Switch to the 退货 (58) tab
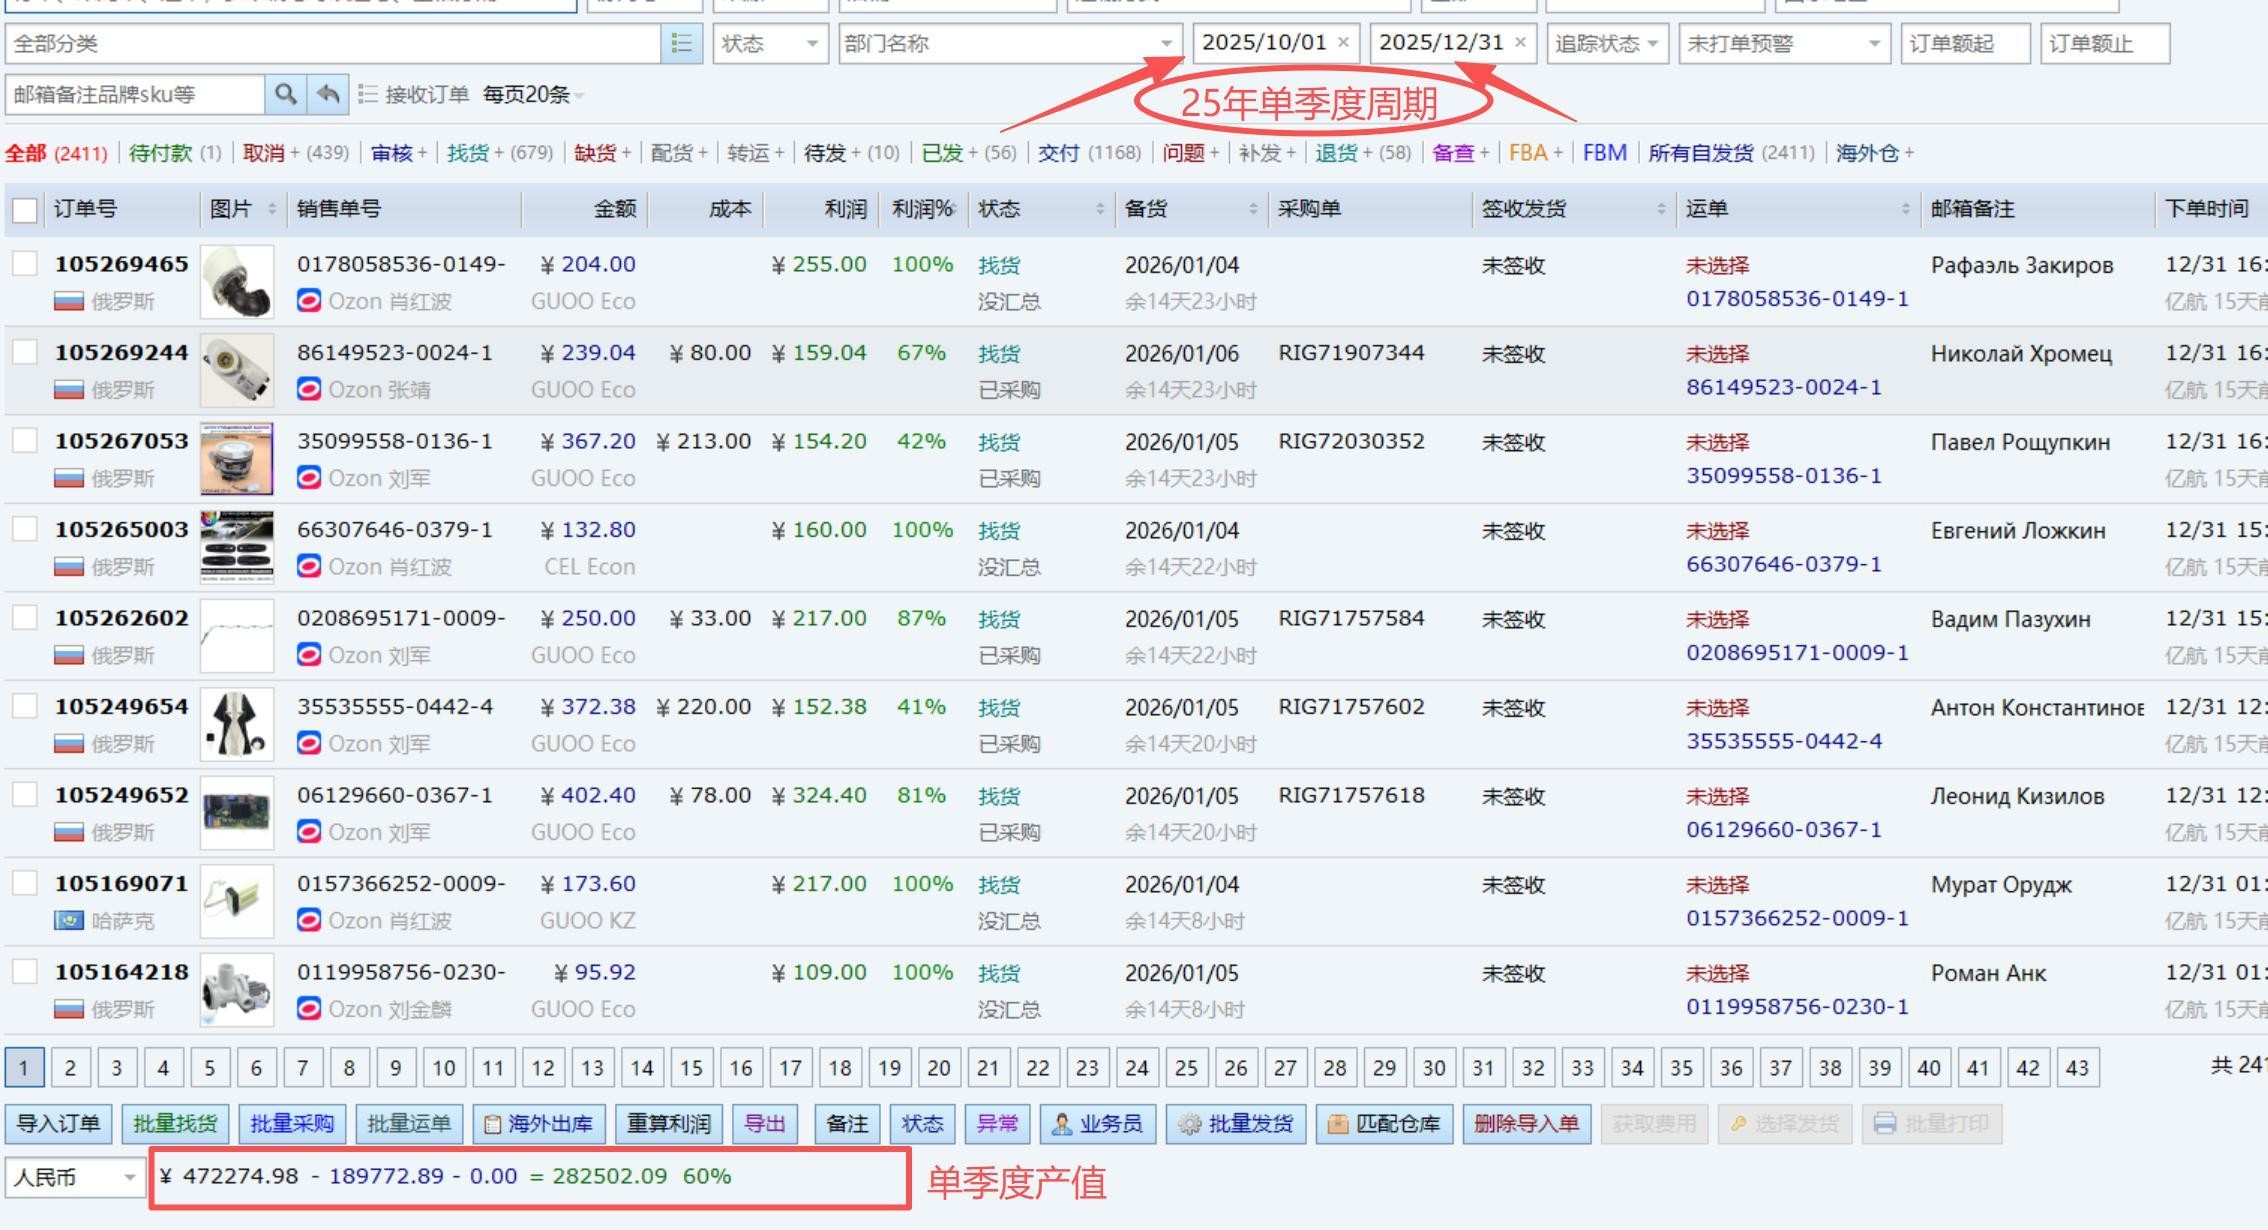 [x=1363, y=153]
